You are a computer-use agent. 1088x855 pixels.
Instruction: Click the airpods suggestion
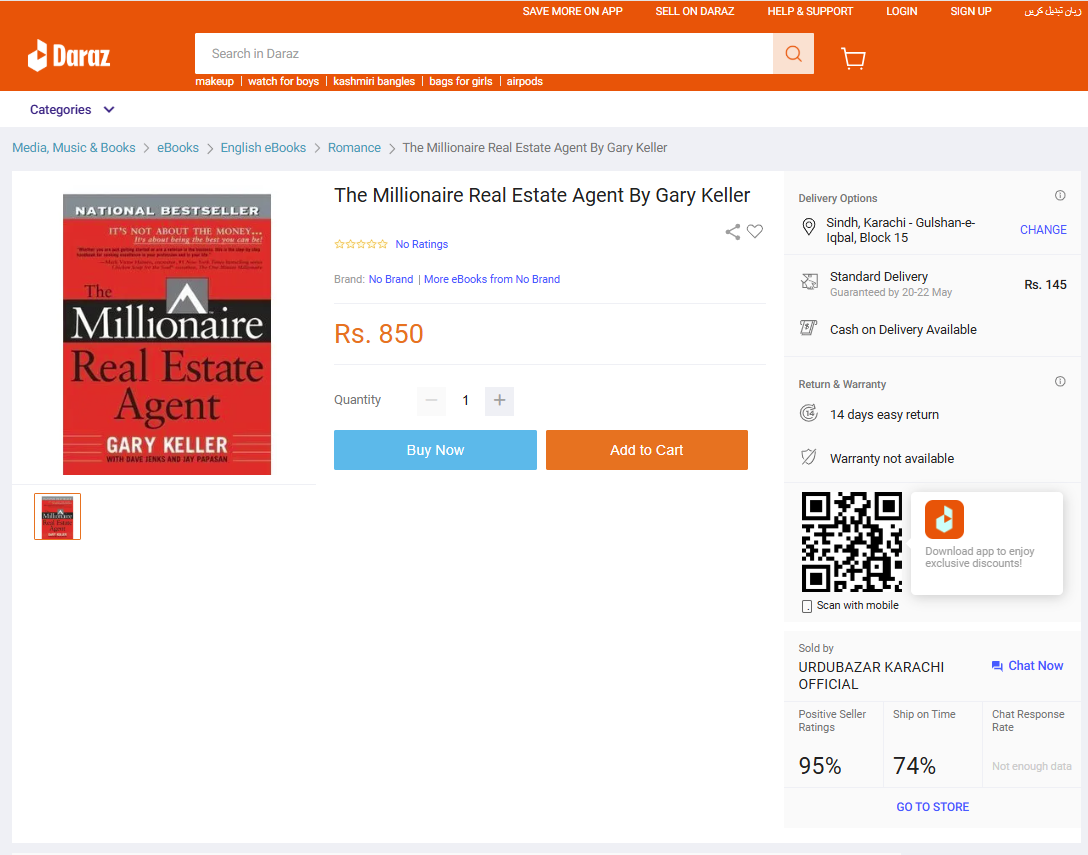pyautogui.click(x=525, y=81)
